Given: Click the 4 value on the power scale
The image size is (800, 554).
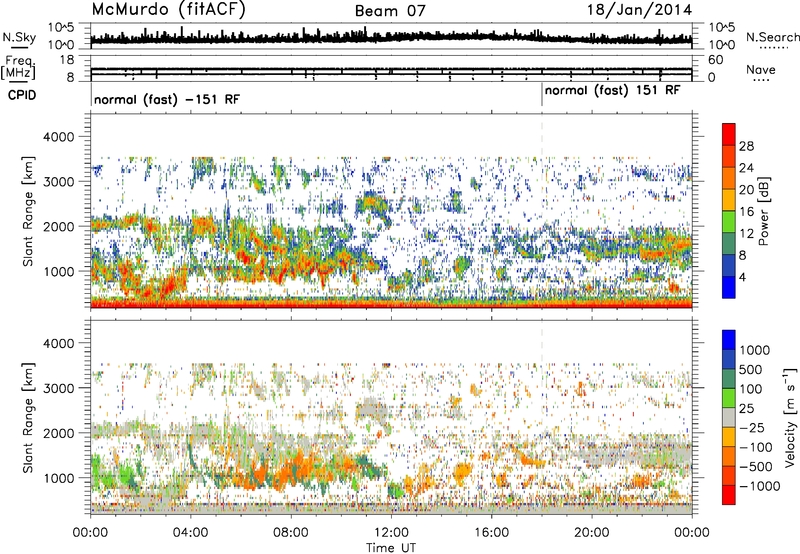Looking at the screenshot, I should point(742,277).
